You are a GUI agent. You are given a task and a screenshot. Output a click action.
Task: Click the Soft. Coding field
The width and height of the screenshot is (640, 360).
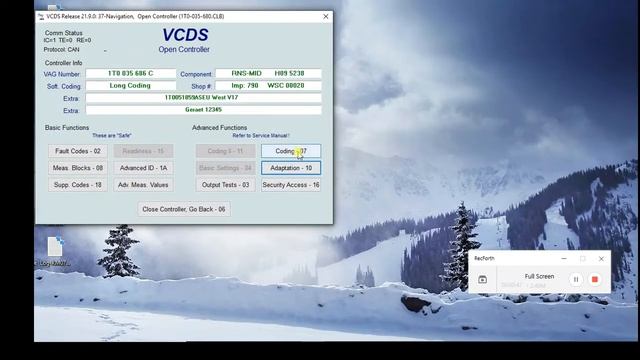pos(131,86)
